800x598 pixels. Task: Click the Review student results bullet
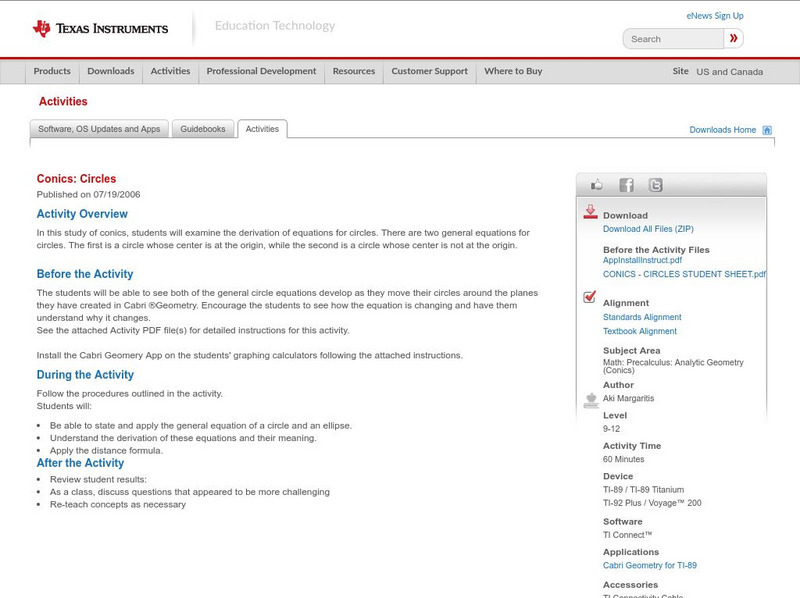pyautogui.click(x=98, y=480)
